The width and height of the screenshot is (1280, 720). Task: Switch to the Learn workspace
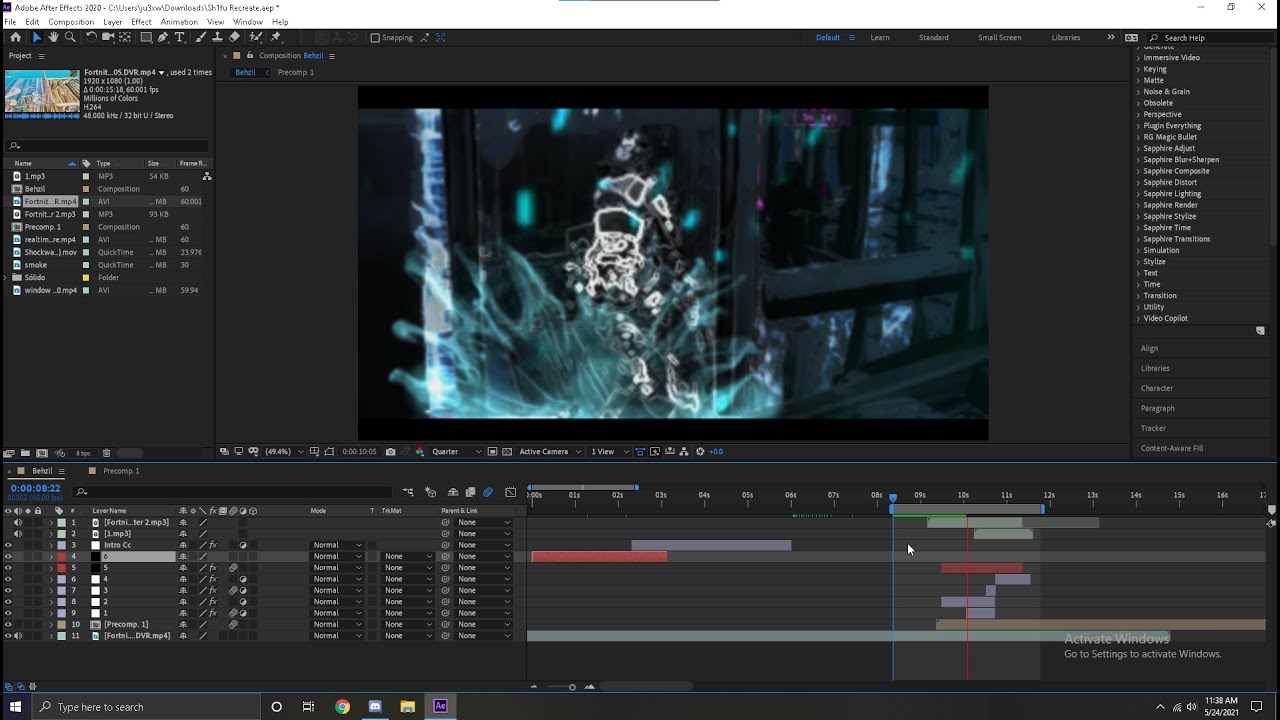click(880, 38)
